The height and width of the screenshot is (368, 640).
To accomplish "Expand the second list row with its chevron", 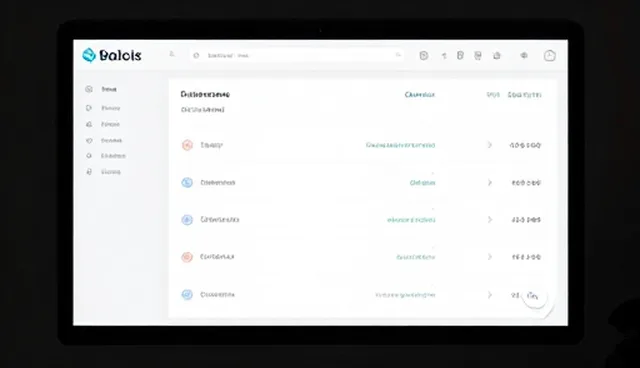I will (x=489, y=182).
